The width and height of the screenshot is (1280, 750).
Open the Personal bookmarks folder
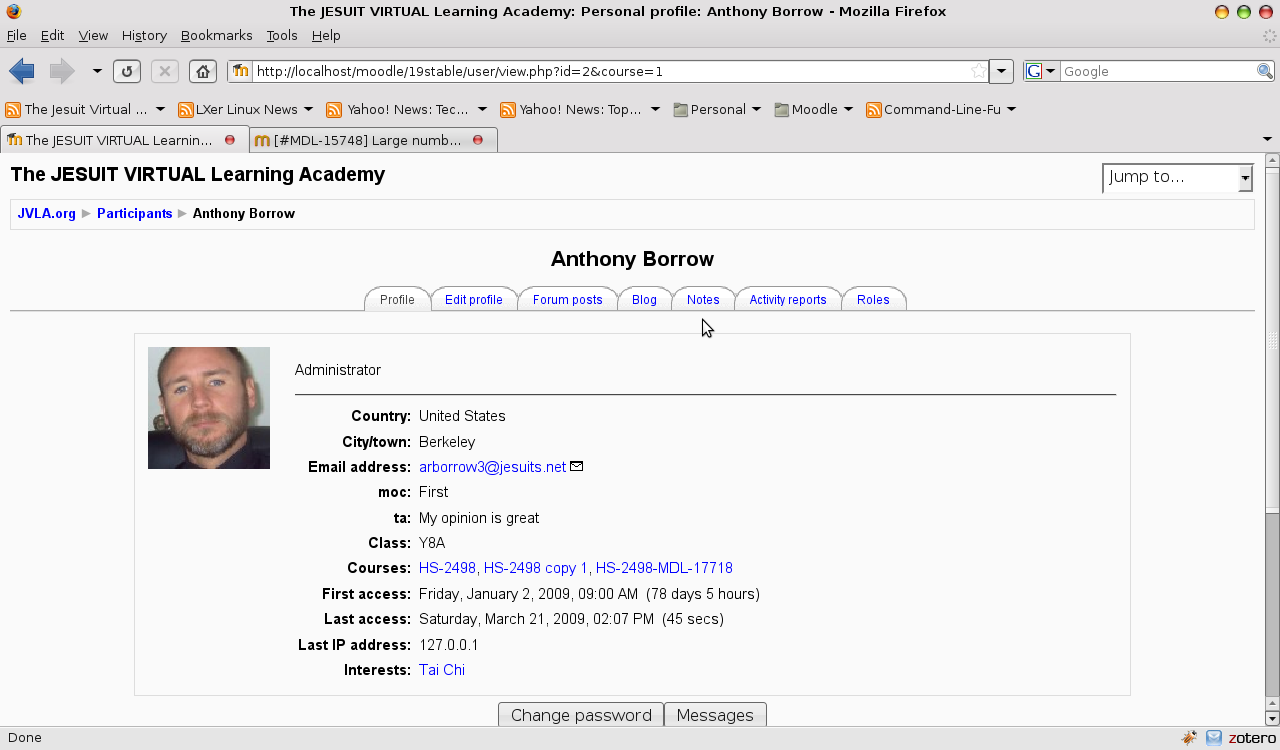tap(717, 109)
